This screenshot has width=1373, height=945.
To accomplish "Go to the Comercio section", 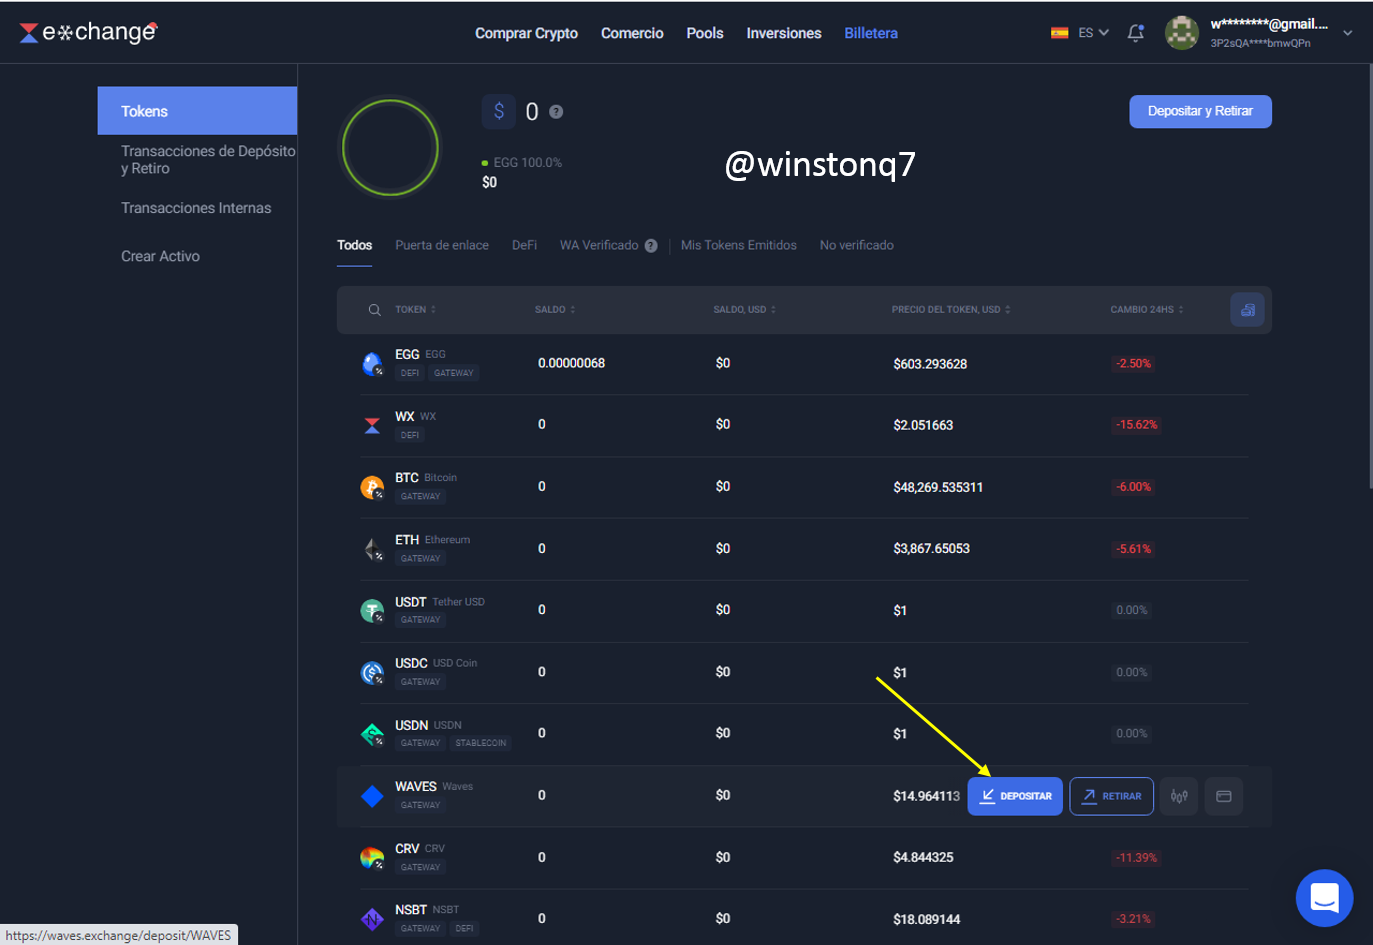I will (632, 33).
